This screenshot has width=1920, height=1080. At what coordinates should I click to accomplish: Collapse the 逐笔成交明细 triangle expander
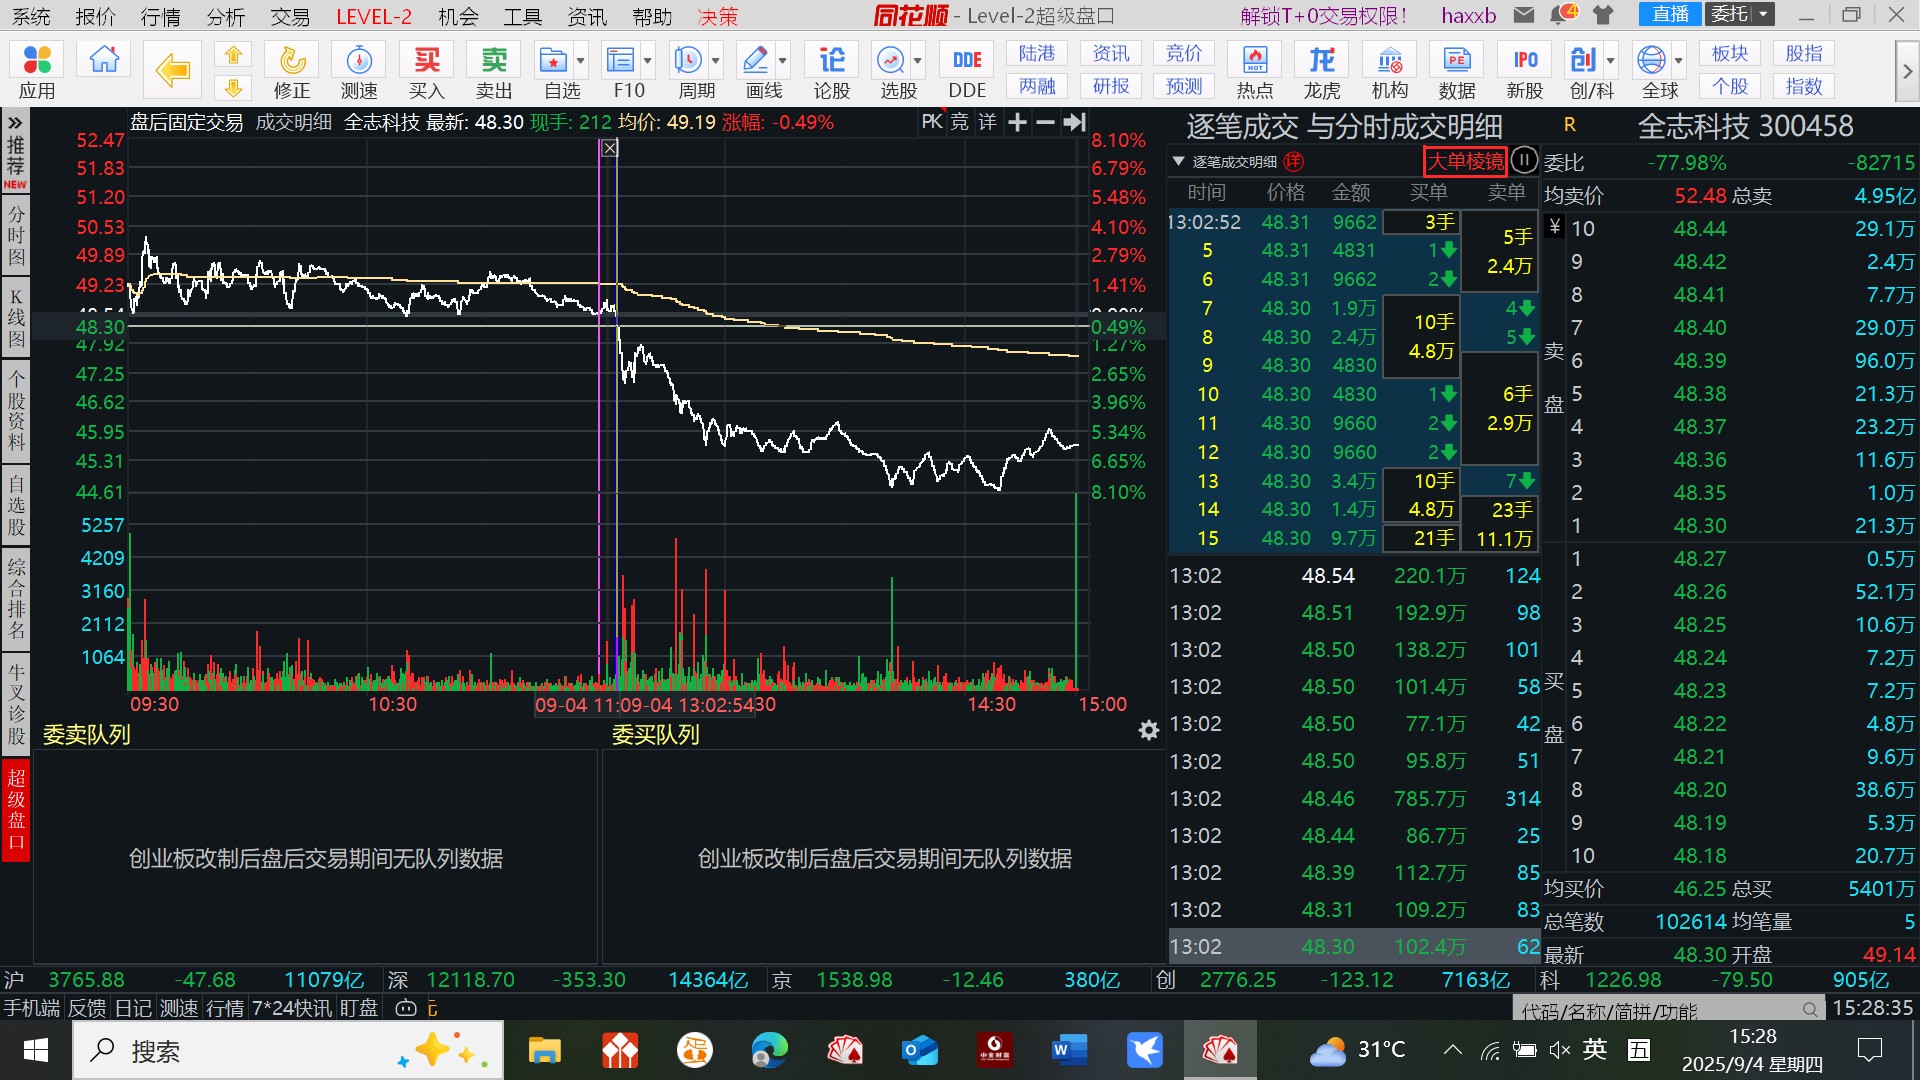click(1178, 161)
